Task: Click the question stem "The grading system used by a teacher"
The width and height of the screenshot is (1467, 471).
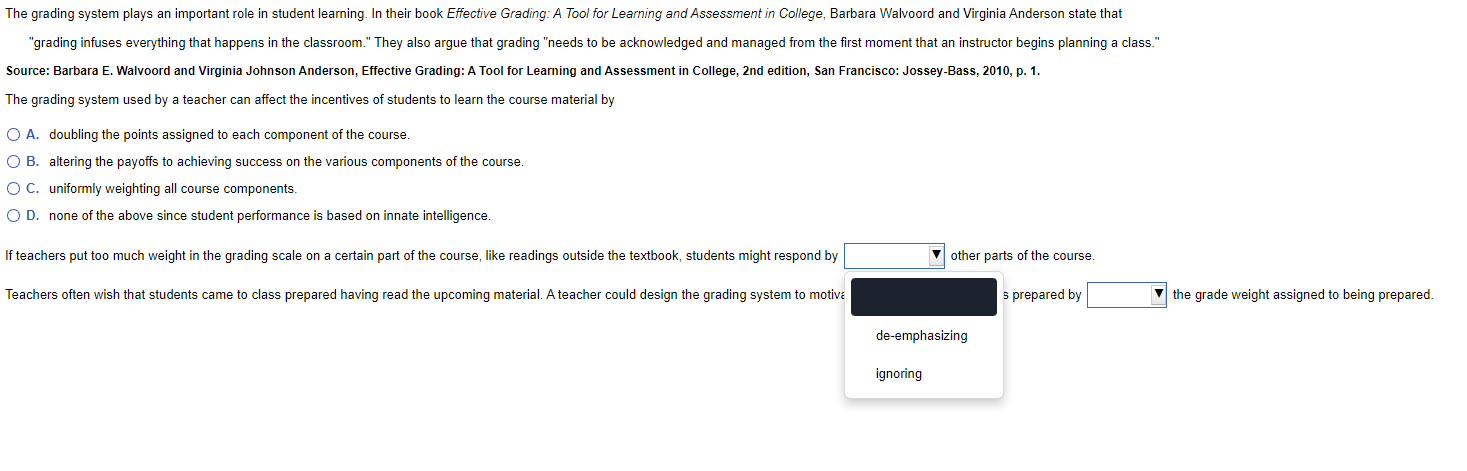Action: click(x=310, y=100)
